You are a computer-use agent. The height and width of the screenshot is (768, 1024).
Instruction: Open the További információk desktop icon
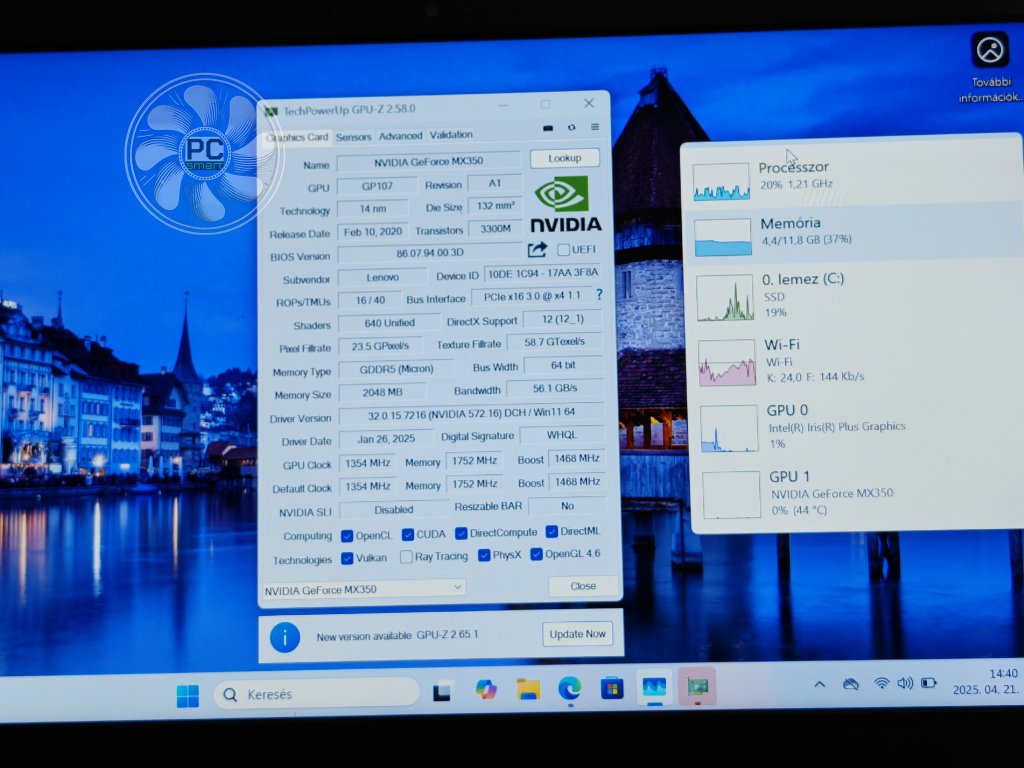coord(991,67)
